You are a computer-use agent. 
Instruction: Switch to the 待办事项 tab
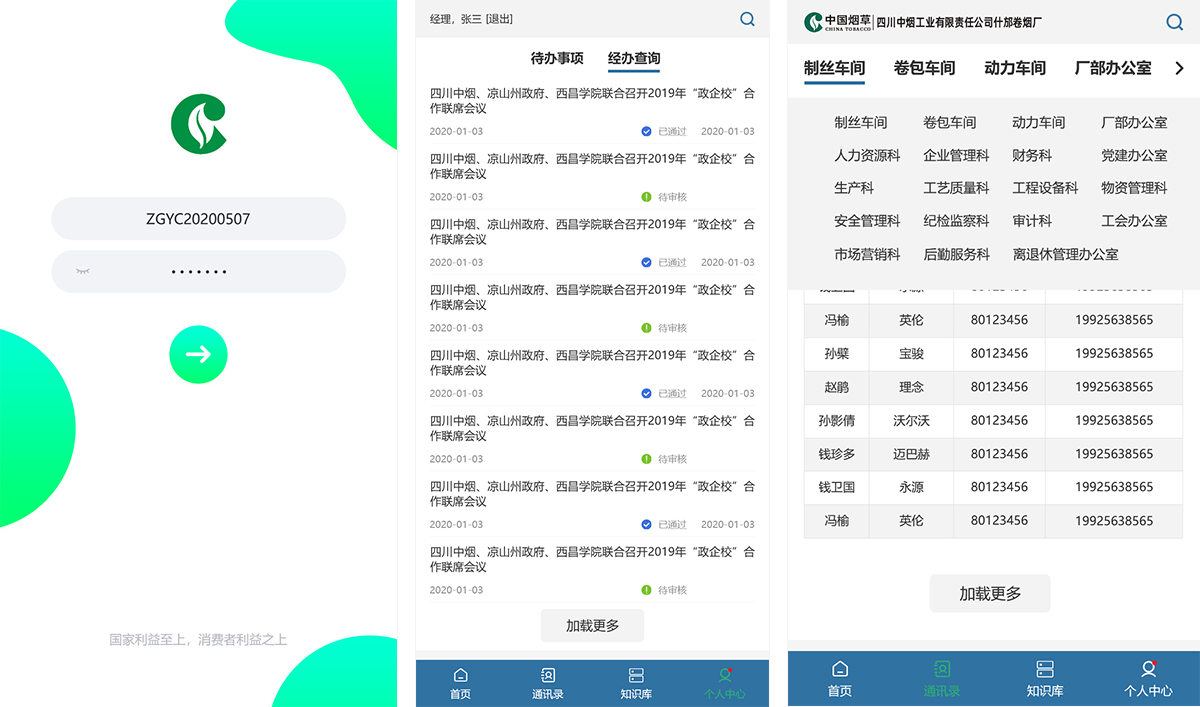point(557,58)
